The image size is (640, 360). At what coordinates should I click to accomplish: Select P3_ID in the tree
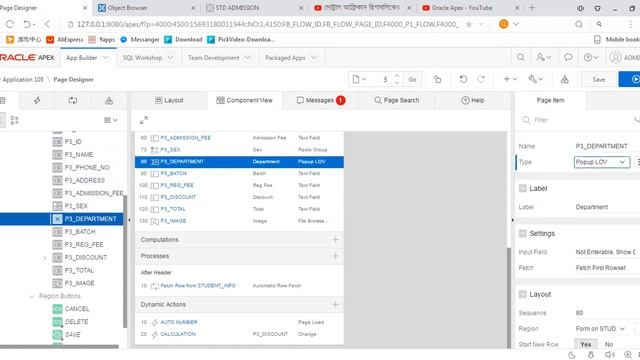pyautogui.click(x=73, y=142)
